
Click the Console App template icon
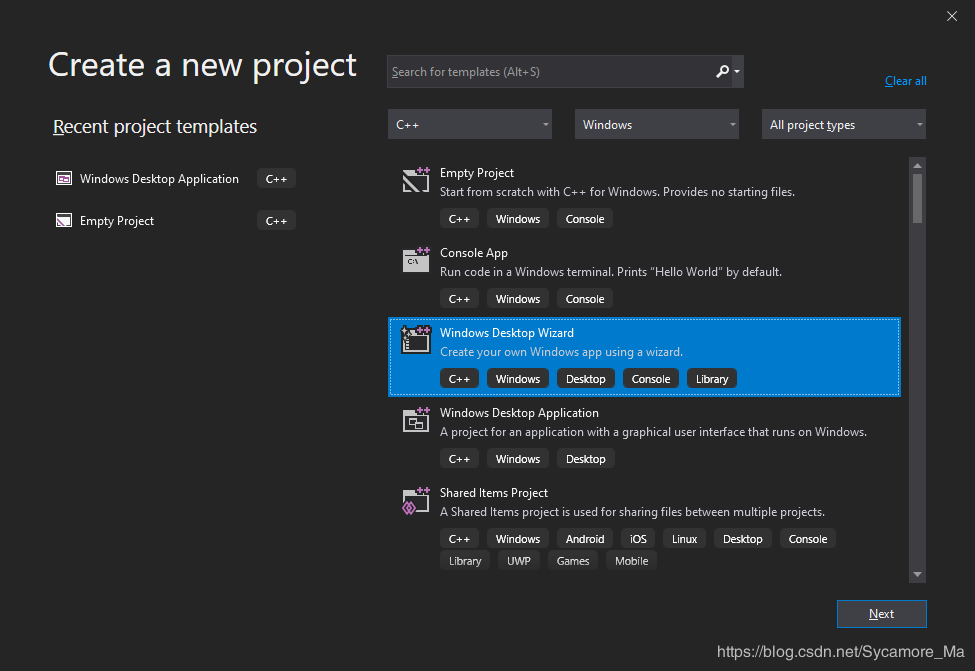click(416, 260)
